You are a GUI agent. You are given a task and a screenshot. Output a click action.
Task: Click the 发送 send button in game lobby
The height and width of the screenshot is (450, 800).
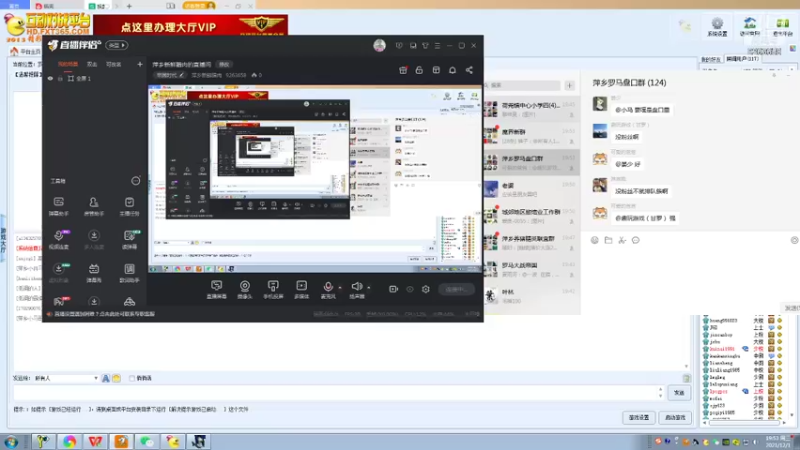click(679, 393)
